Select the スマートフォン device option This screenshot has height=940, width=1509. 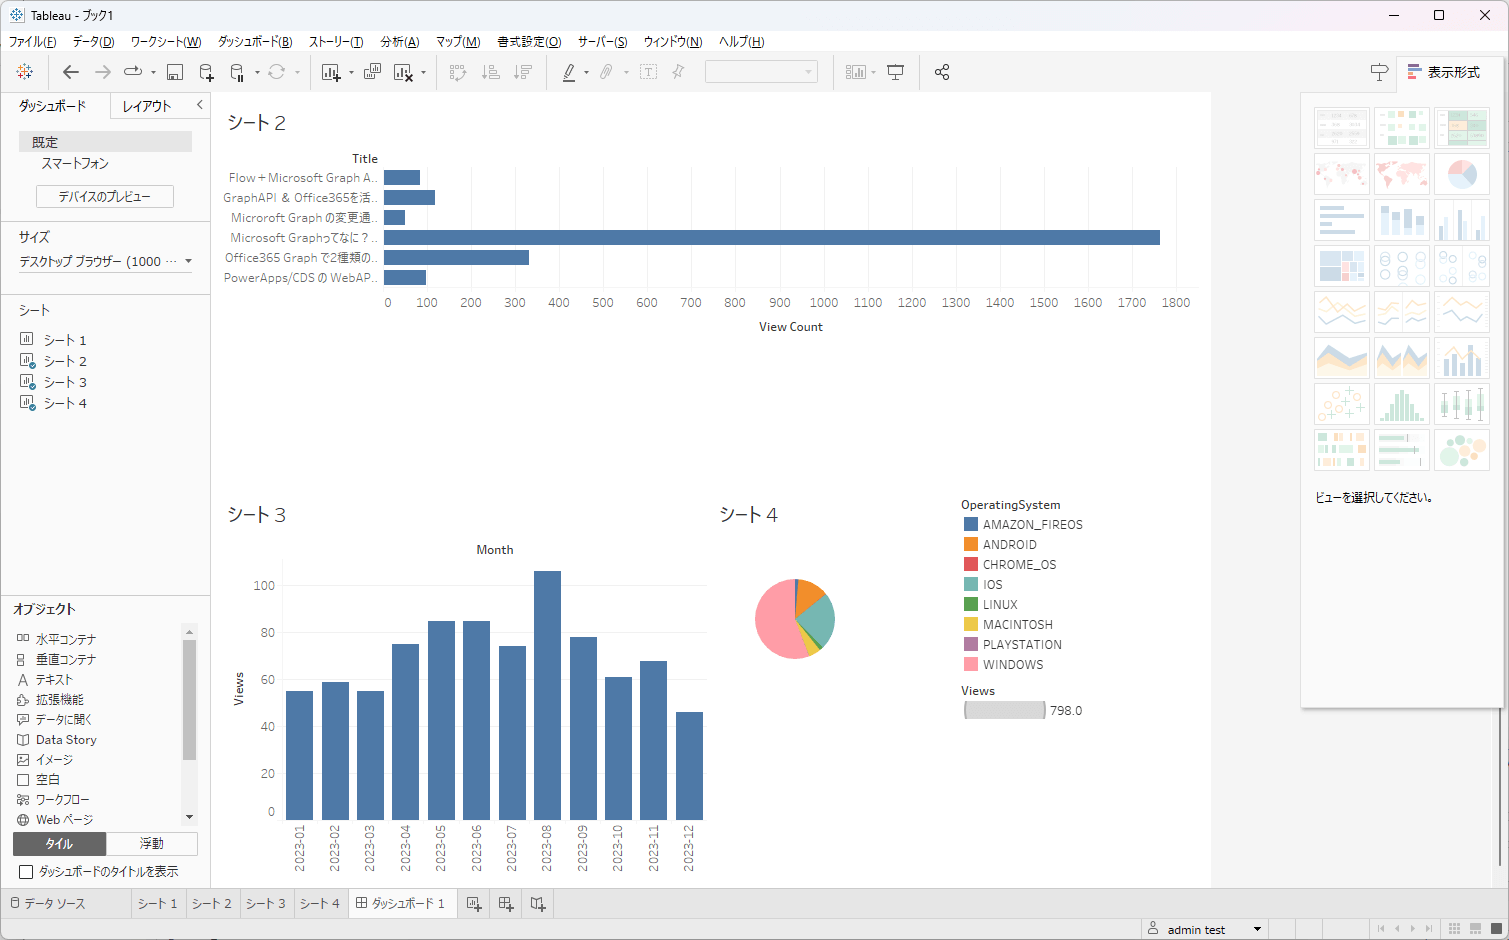[x=75, y=163]
